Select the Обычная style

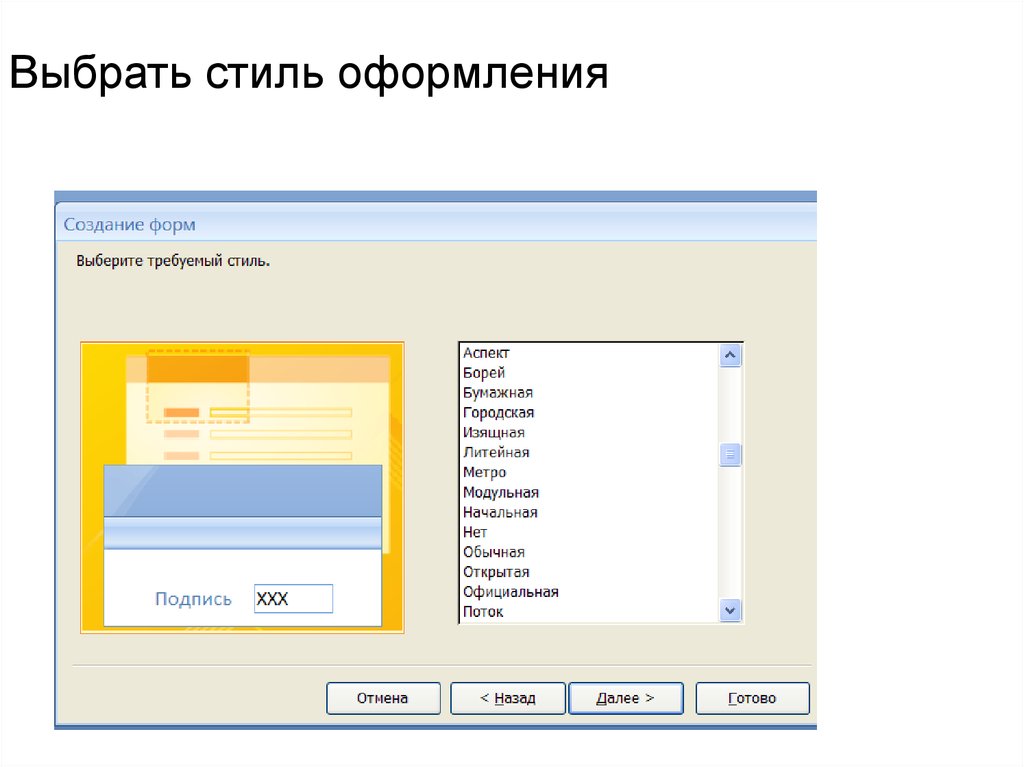pos(493,552)
